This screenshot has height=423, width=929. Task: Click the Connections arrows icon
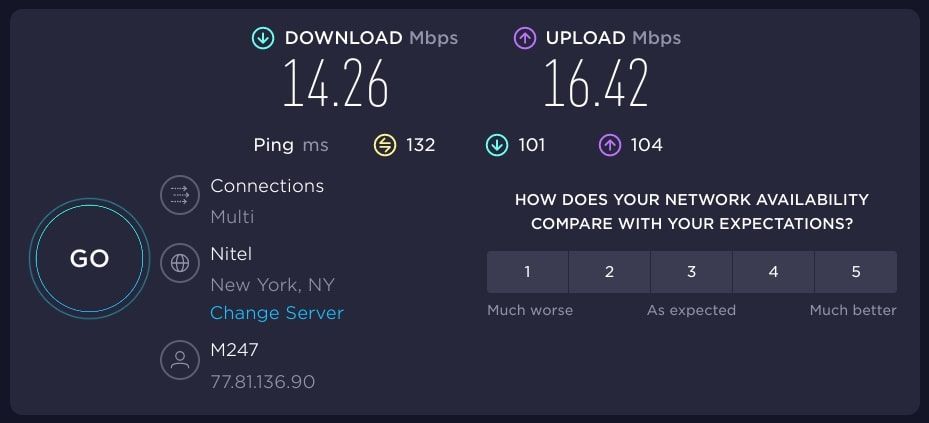click(180, 195)
